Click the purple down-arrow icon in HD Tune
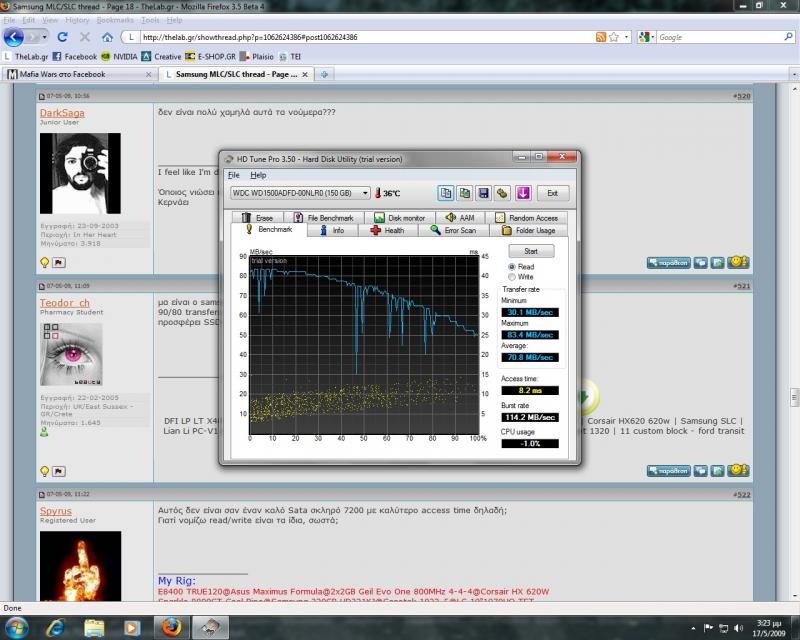The width and height of the screenshot is (800, 640). pos(523,193)
